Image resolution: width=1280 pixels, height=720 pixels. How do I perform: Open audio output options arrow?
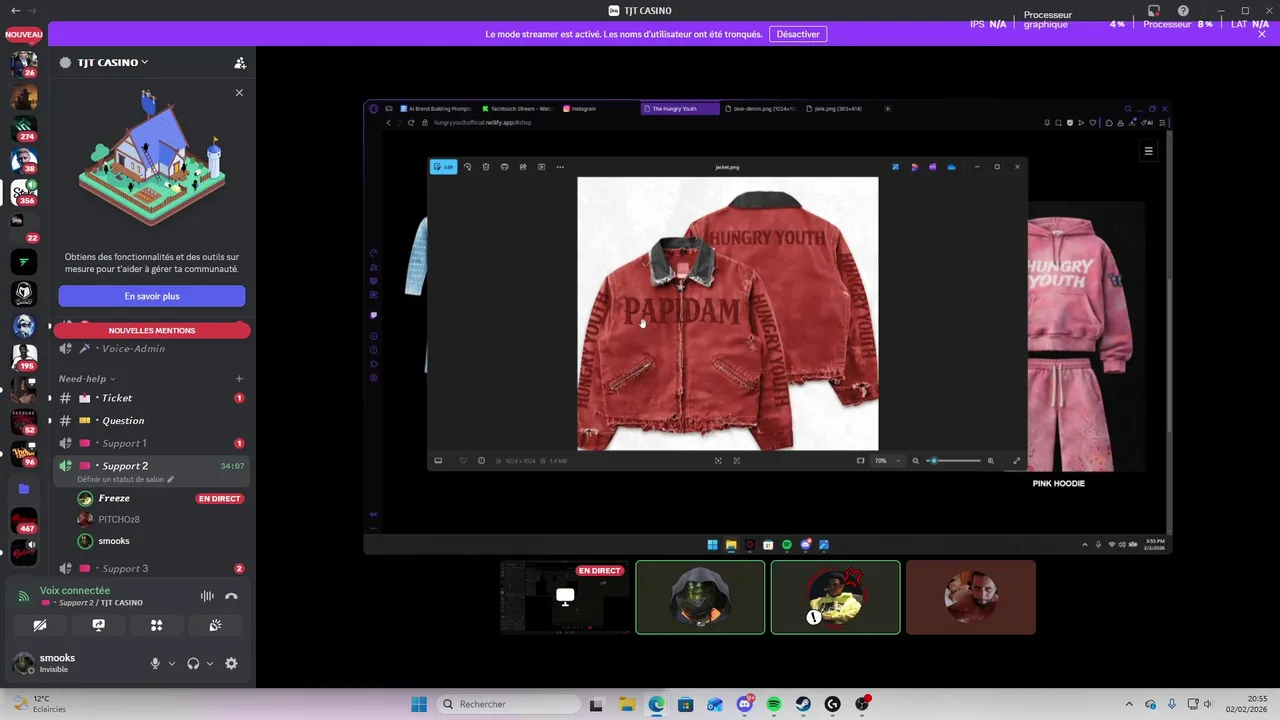point(210,664)
